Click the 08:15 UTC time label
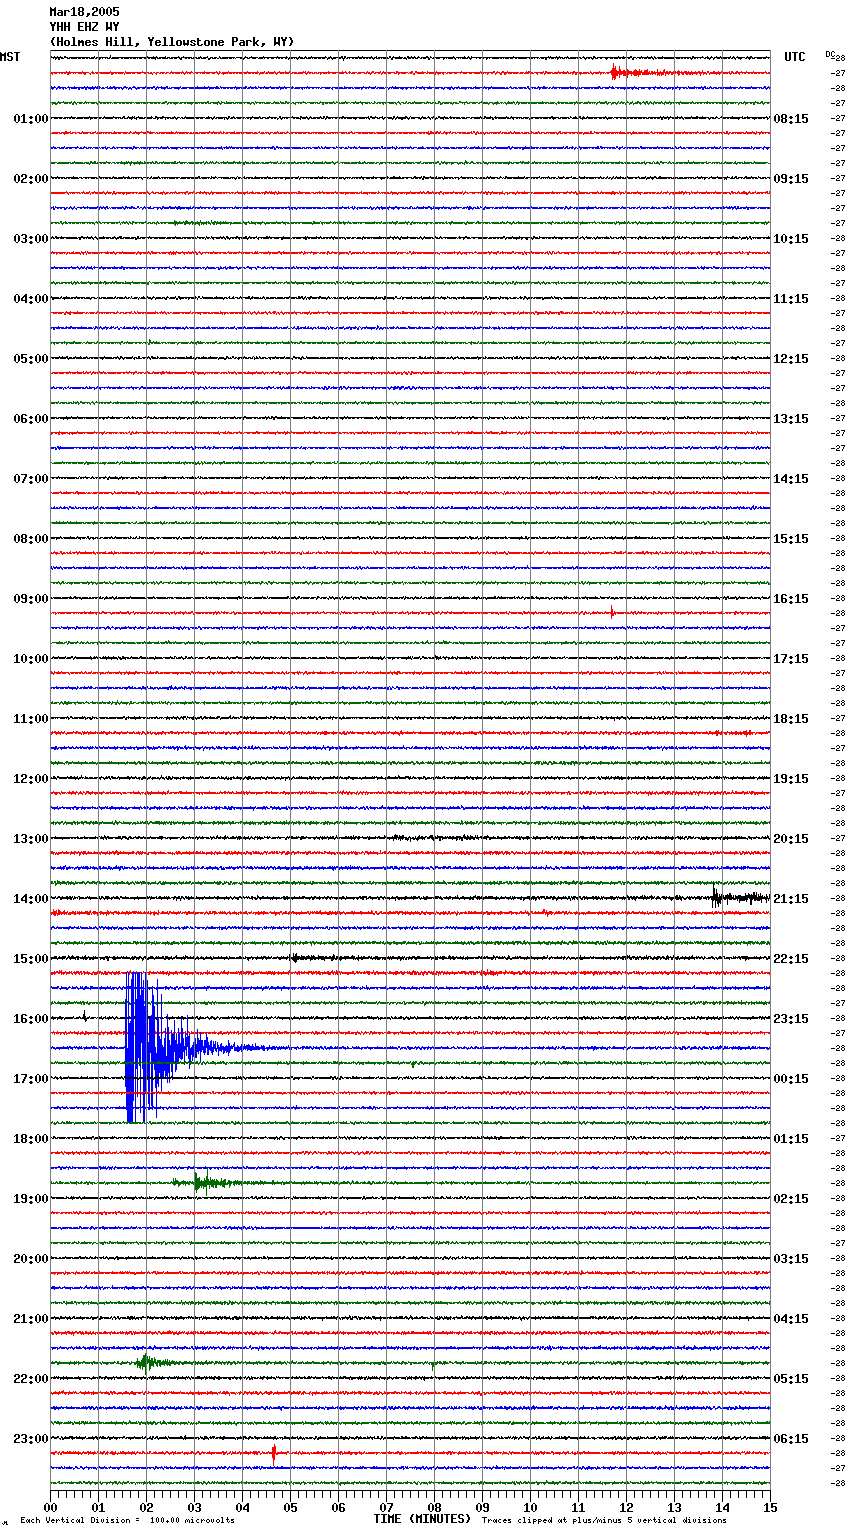 [791, 119]
